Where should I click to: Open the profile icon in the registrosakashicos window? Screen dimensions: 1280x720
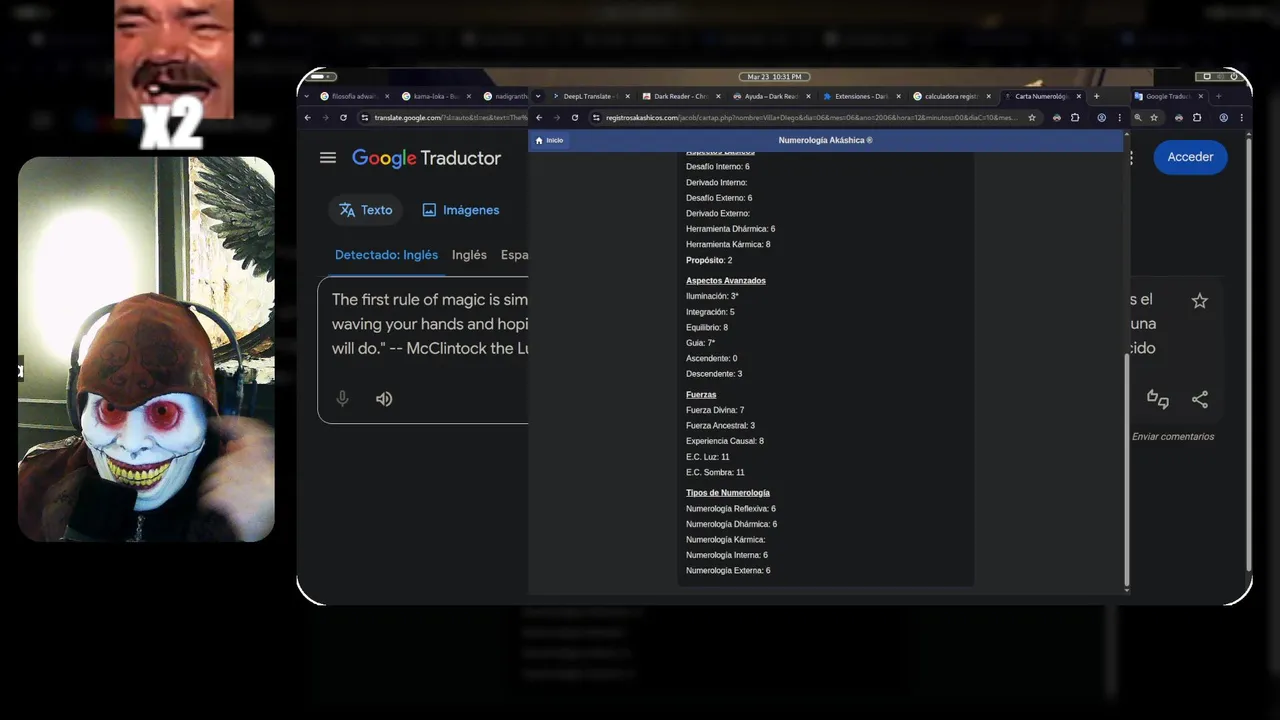tap(1102, 117)
